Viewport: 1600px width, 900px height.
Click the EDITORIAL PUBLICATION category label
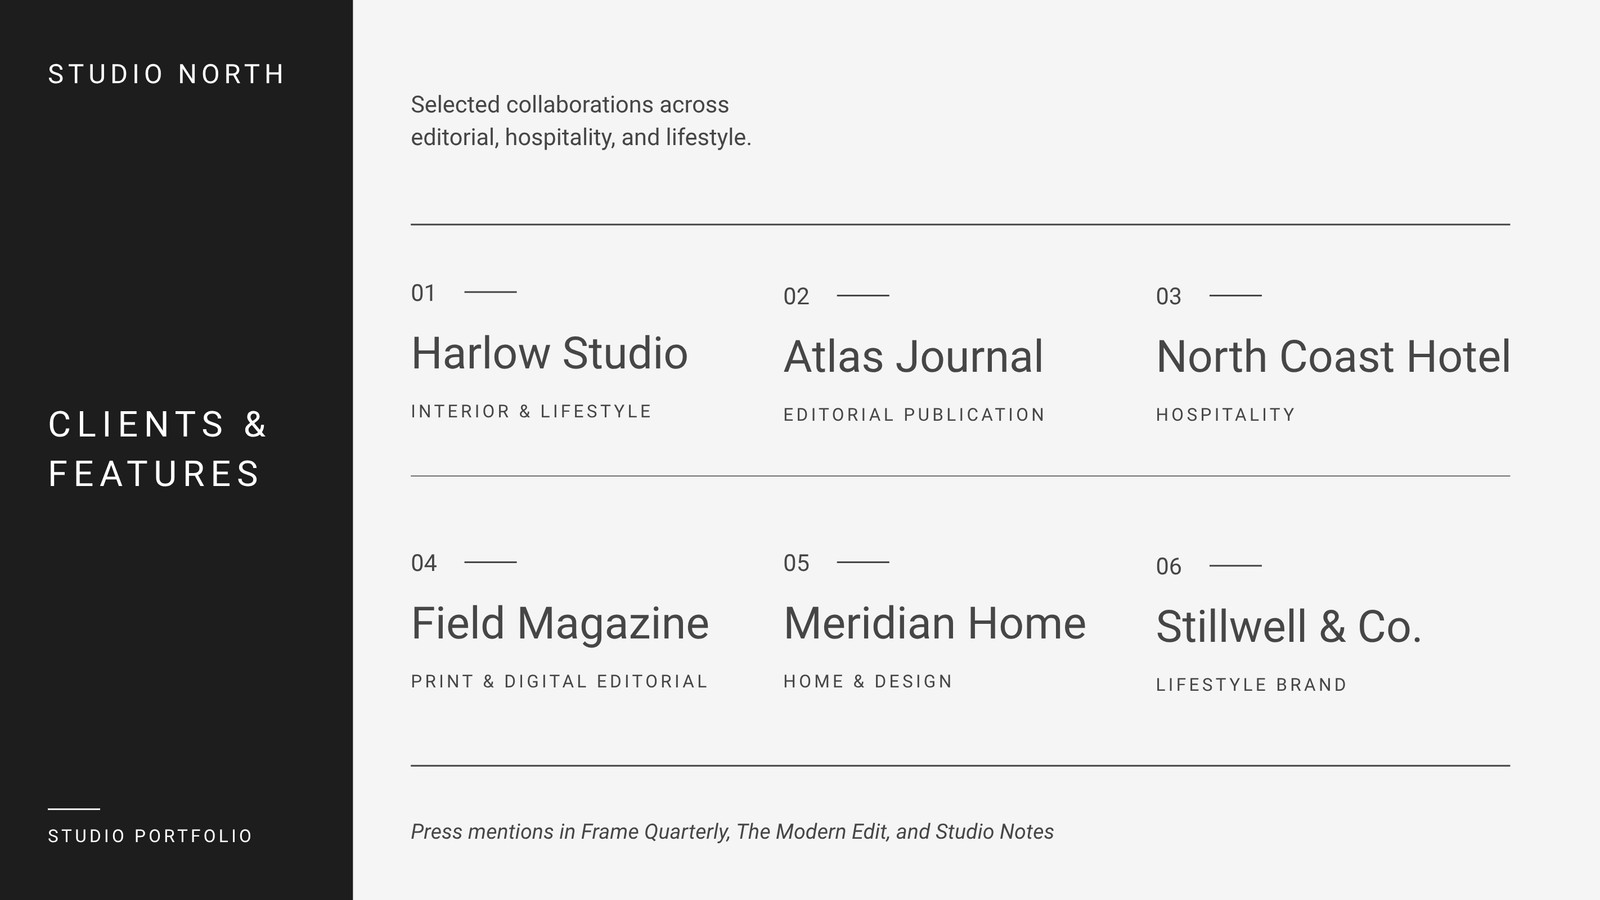914,414
